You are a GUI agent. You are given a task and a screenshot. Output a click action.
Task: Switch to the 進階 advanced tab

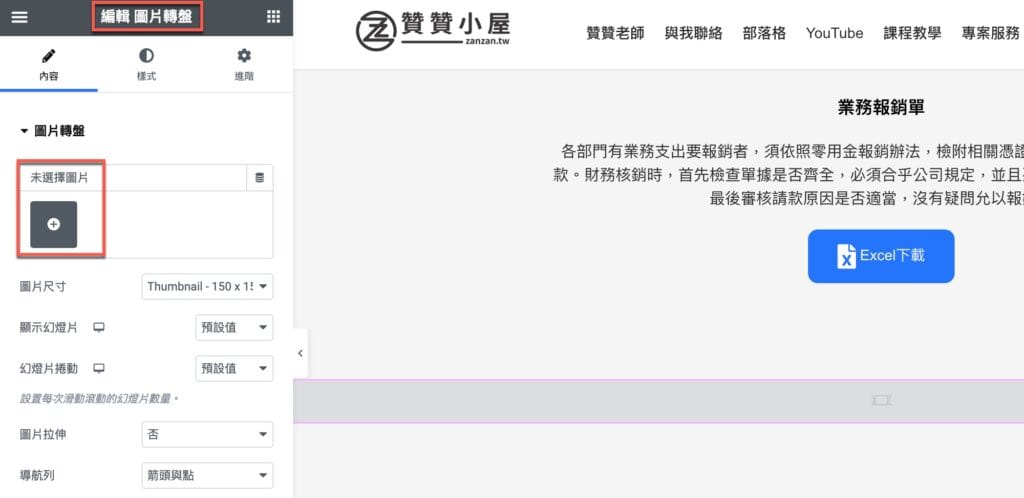pyautogui.click(x=244, y=65)
